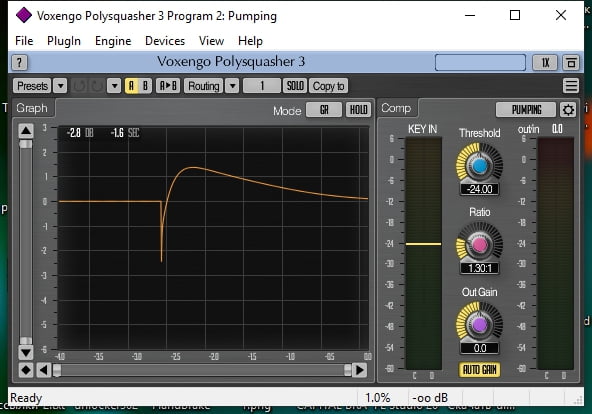Open the Devices menu
The height and width of the screenshot is (414, 592).
(165, 41)
